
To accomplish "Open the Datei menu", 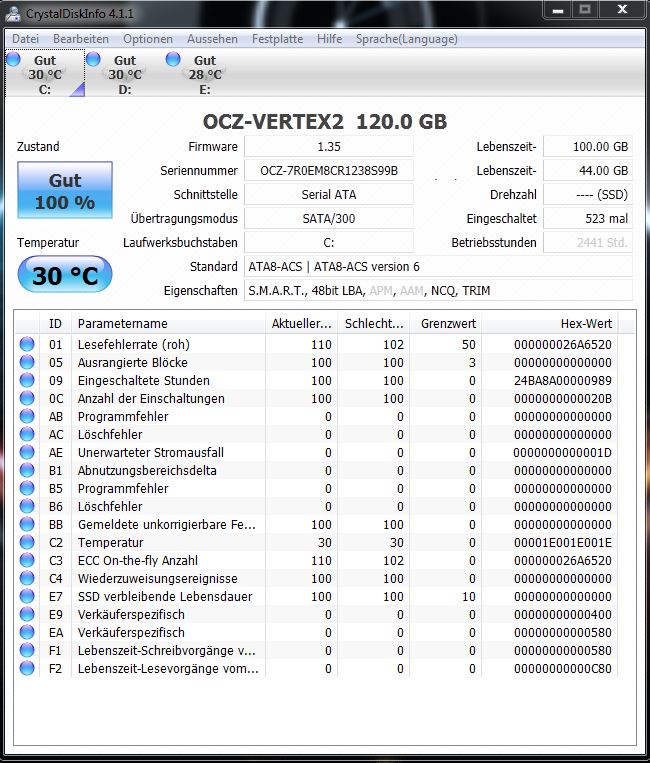I will click(x=25, y=39).
